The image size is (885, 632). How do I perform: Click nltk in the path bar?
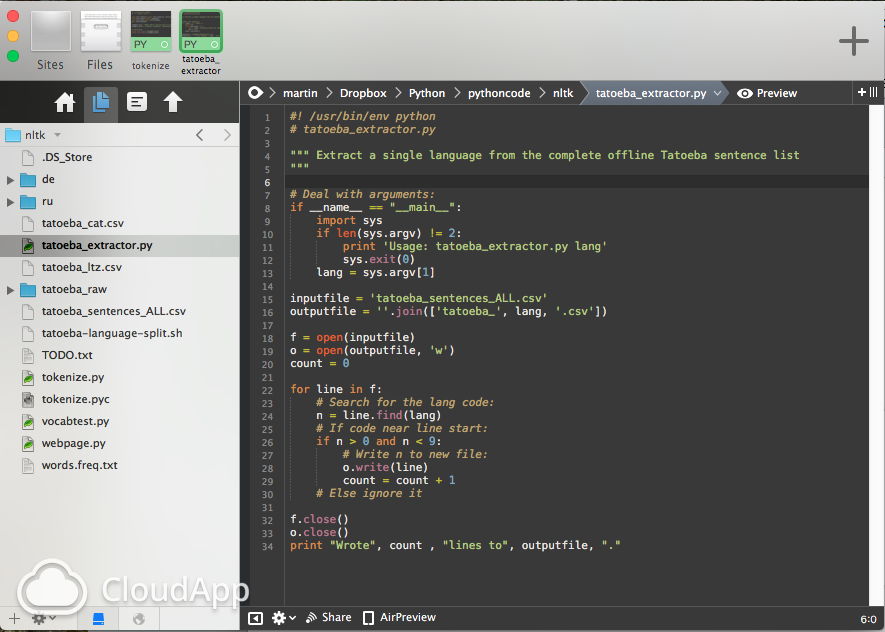pos(563,93)
